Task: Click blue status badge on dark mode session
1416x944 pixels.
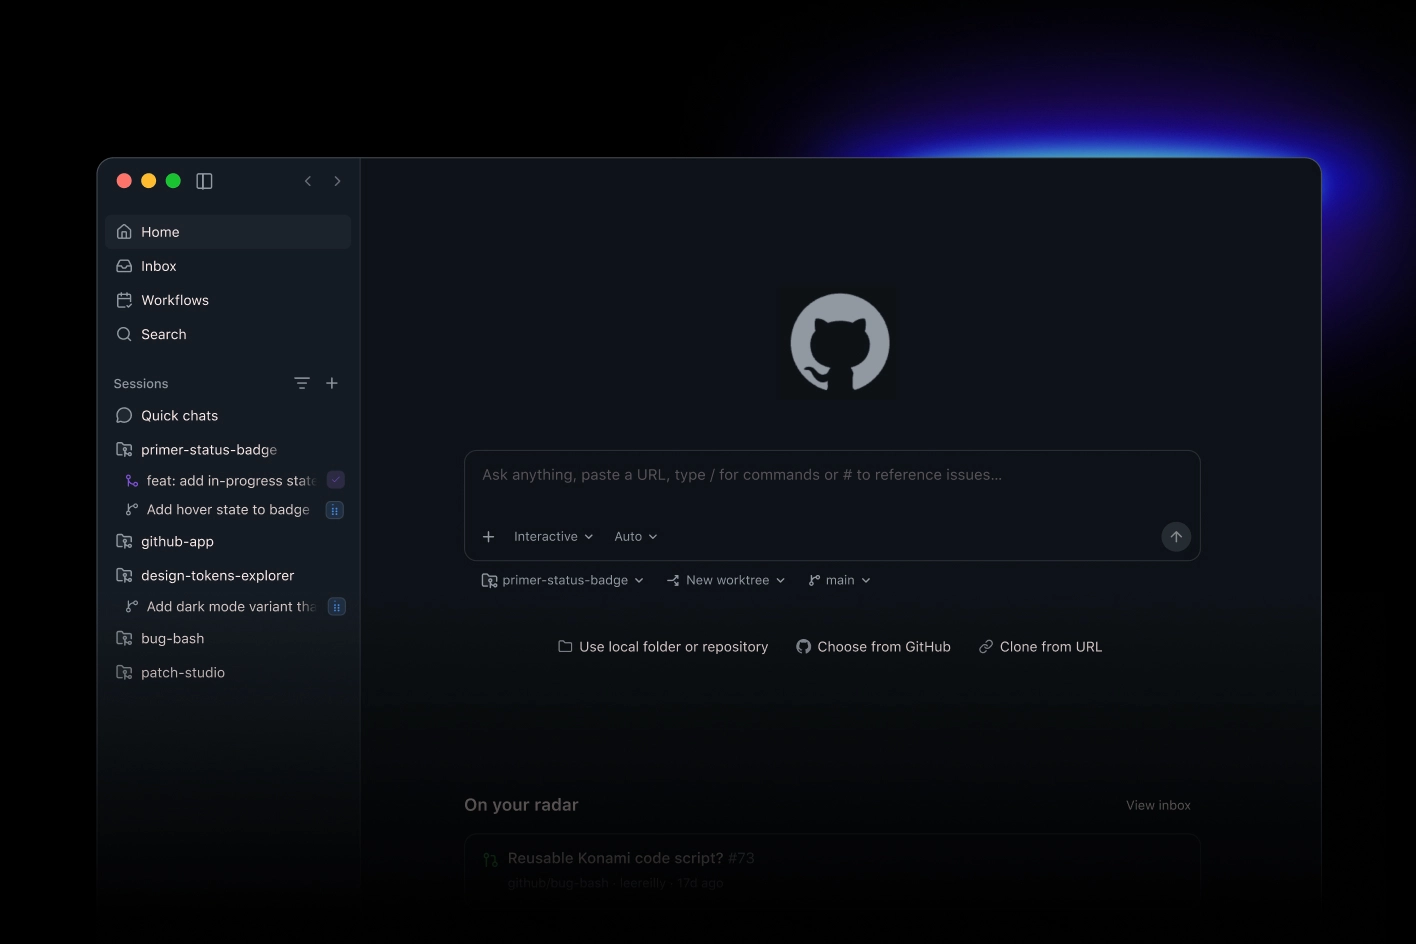Action: coord(337,607)
